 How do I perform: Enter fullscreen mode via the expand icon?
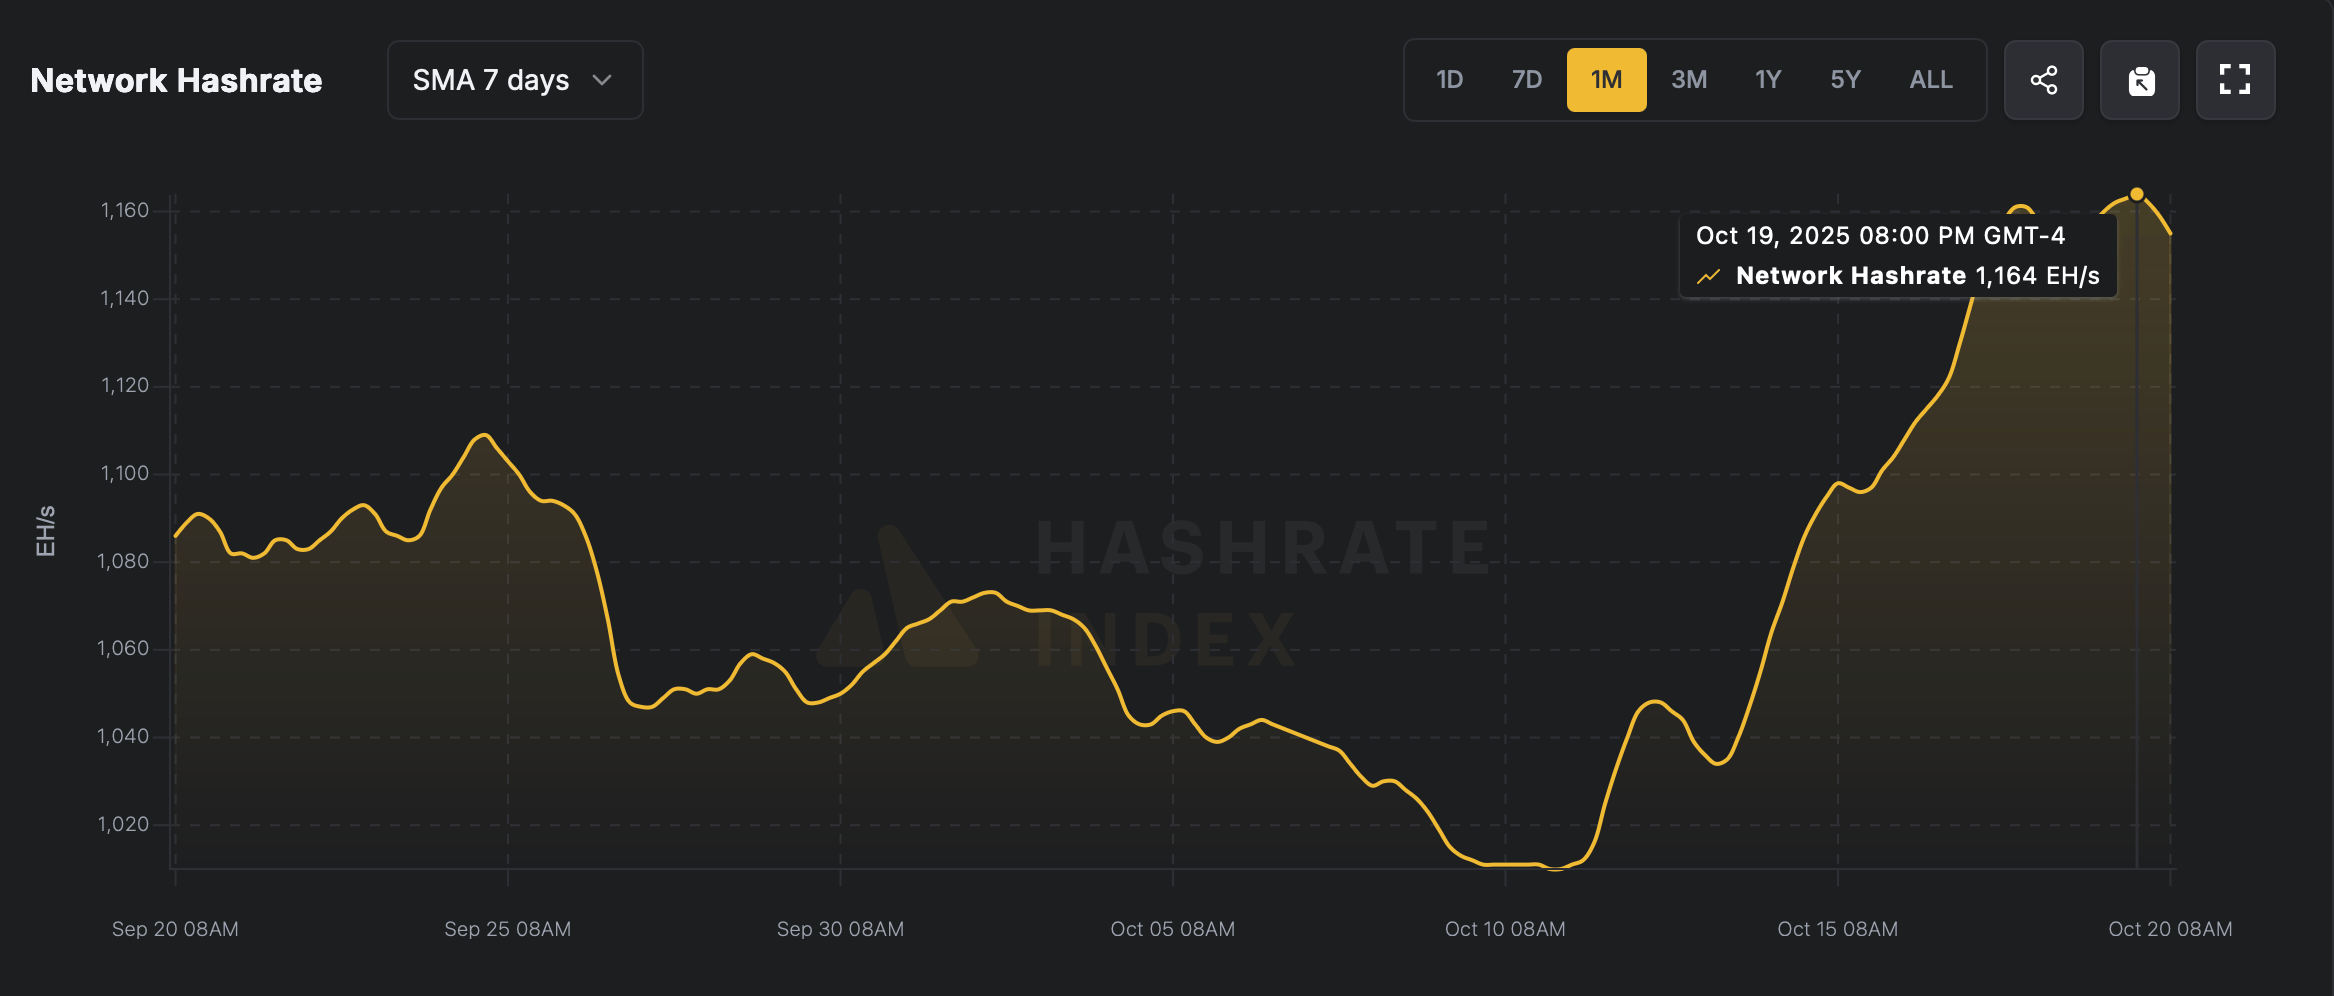(2236, 80)
